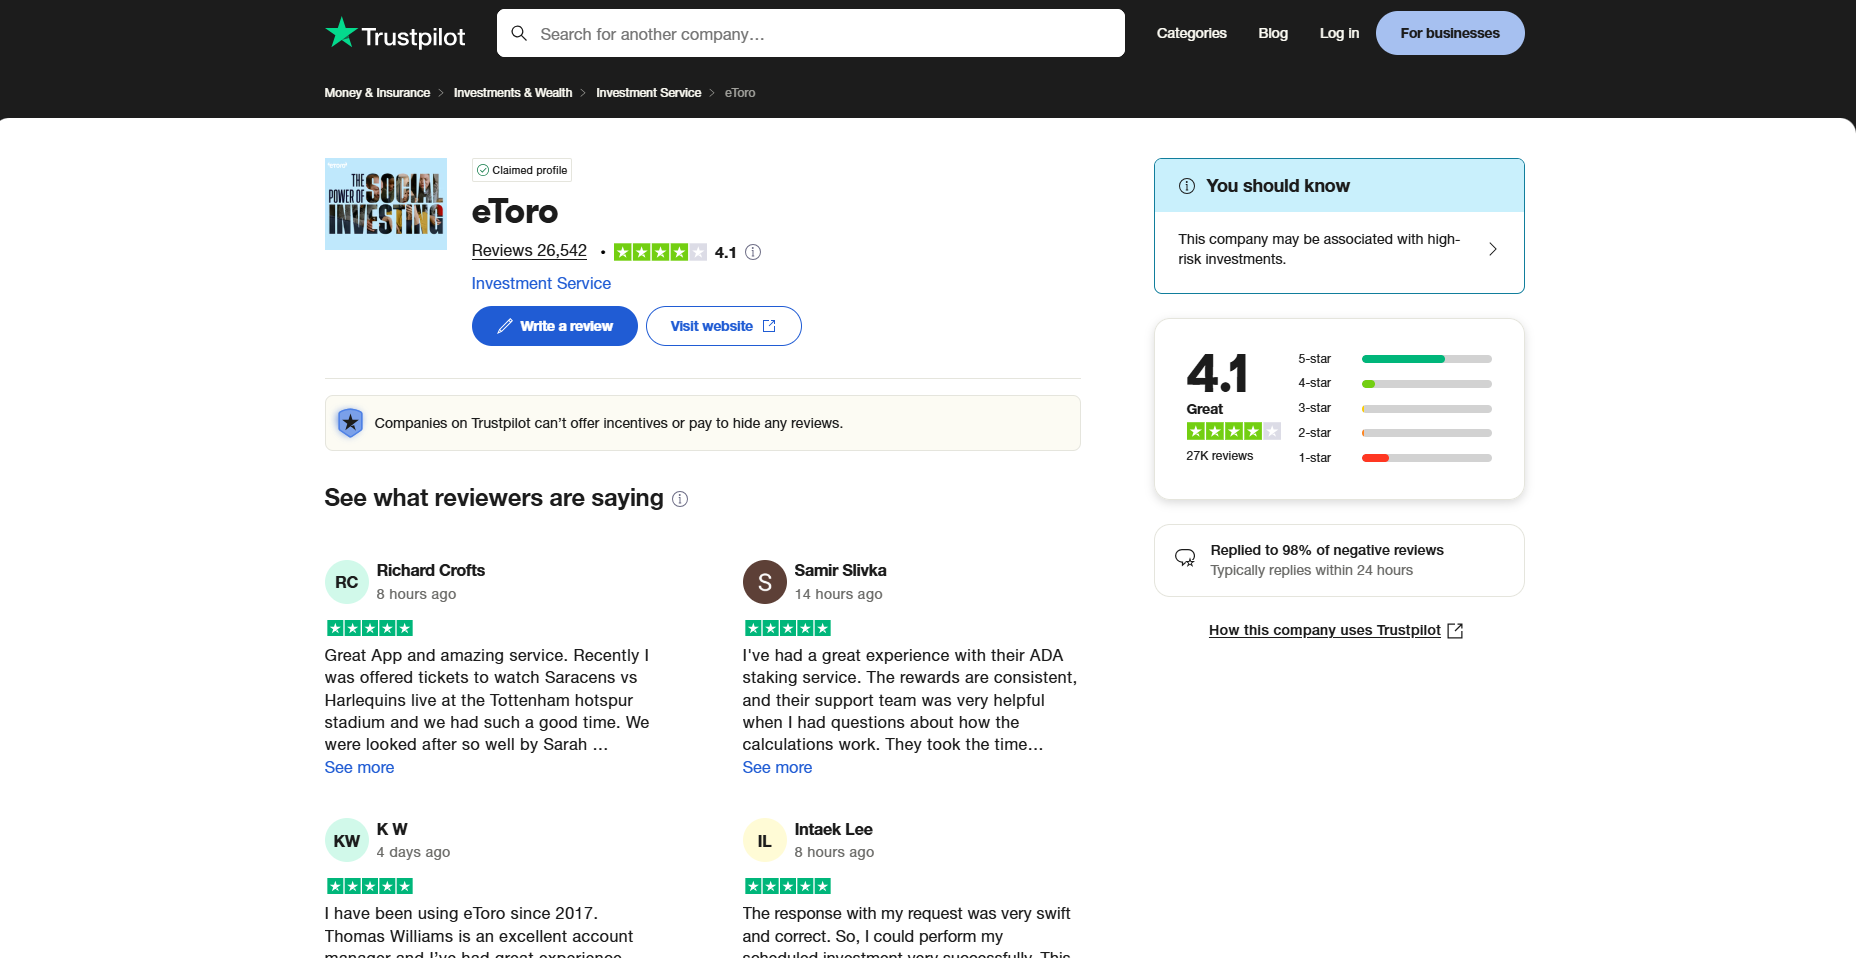Viewport: 1856px width, 958px height.
Task: Click Samir Slivka's S avatar
Action: (765, 582)
